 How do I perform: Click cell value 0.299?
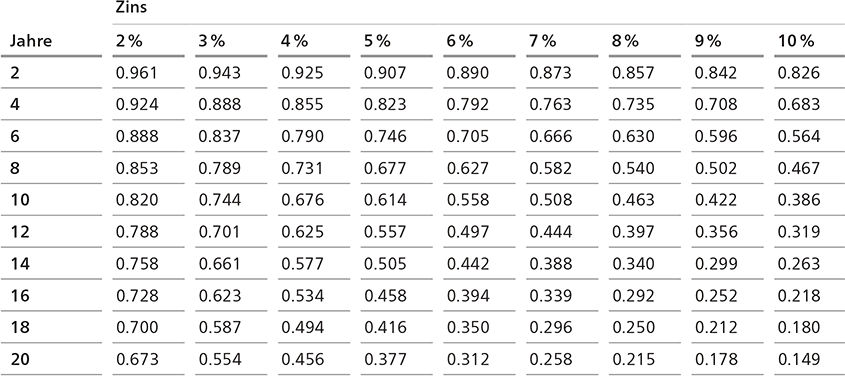coord(716,263)
